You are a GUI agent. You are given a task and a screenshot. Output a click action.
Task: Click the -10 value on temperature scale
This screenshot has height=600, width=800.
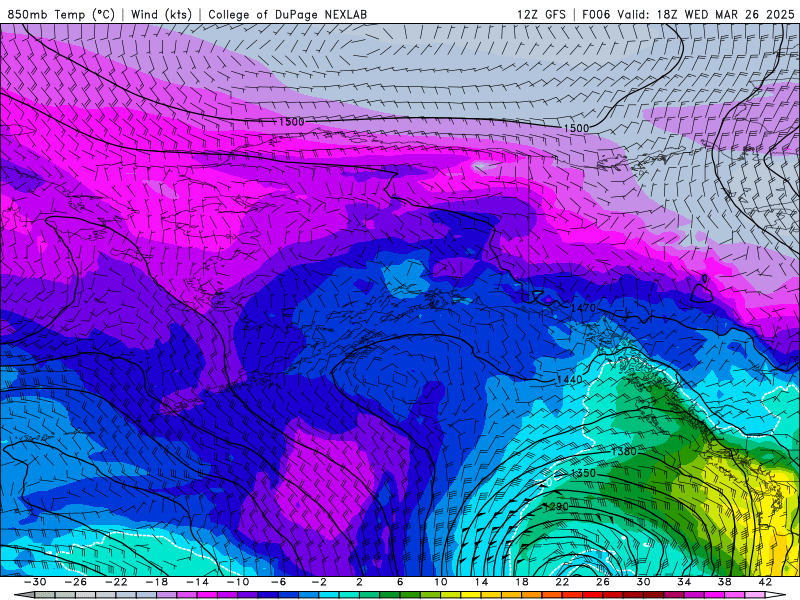point(238,582)
